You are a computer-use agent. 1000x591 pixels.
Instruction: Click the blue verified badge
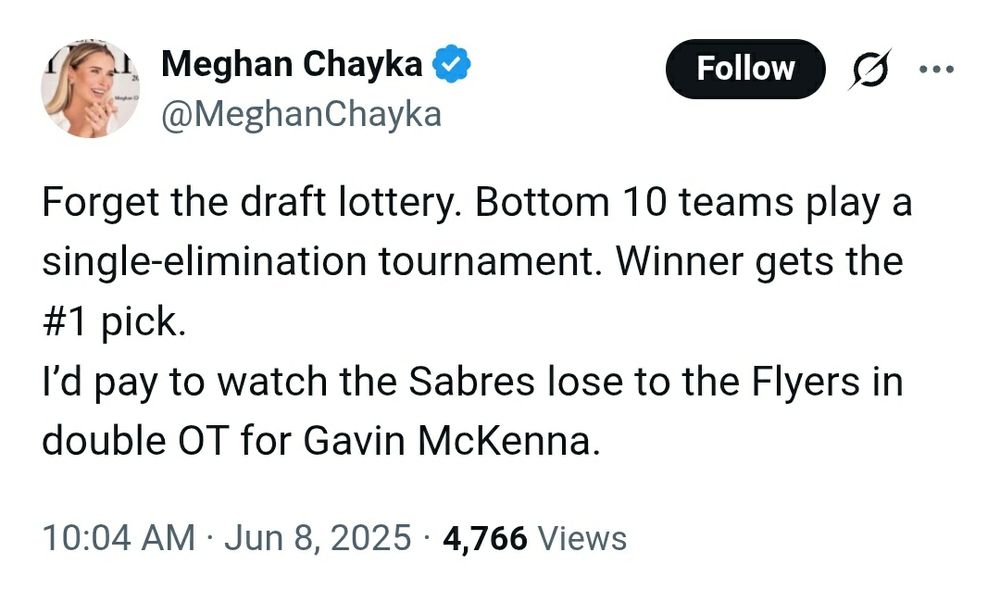tap(452, 66)
